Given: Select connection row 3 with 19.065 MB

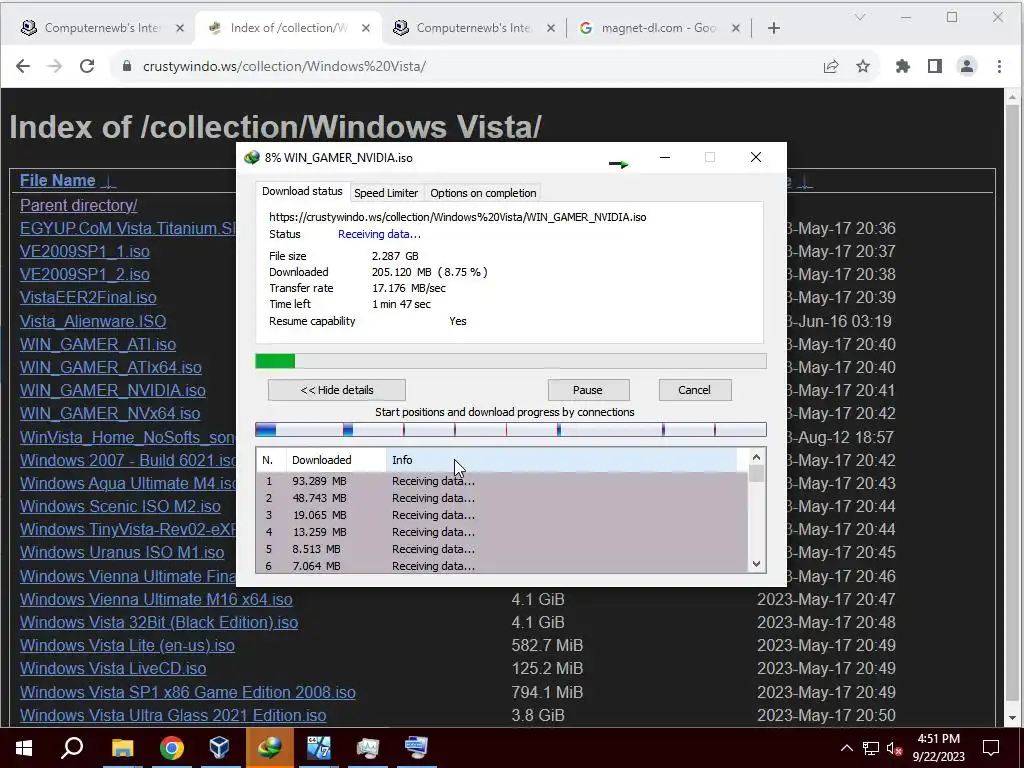Looking at the screenshot, I should (x=502, y=515).
